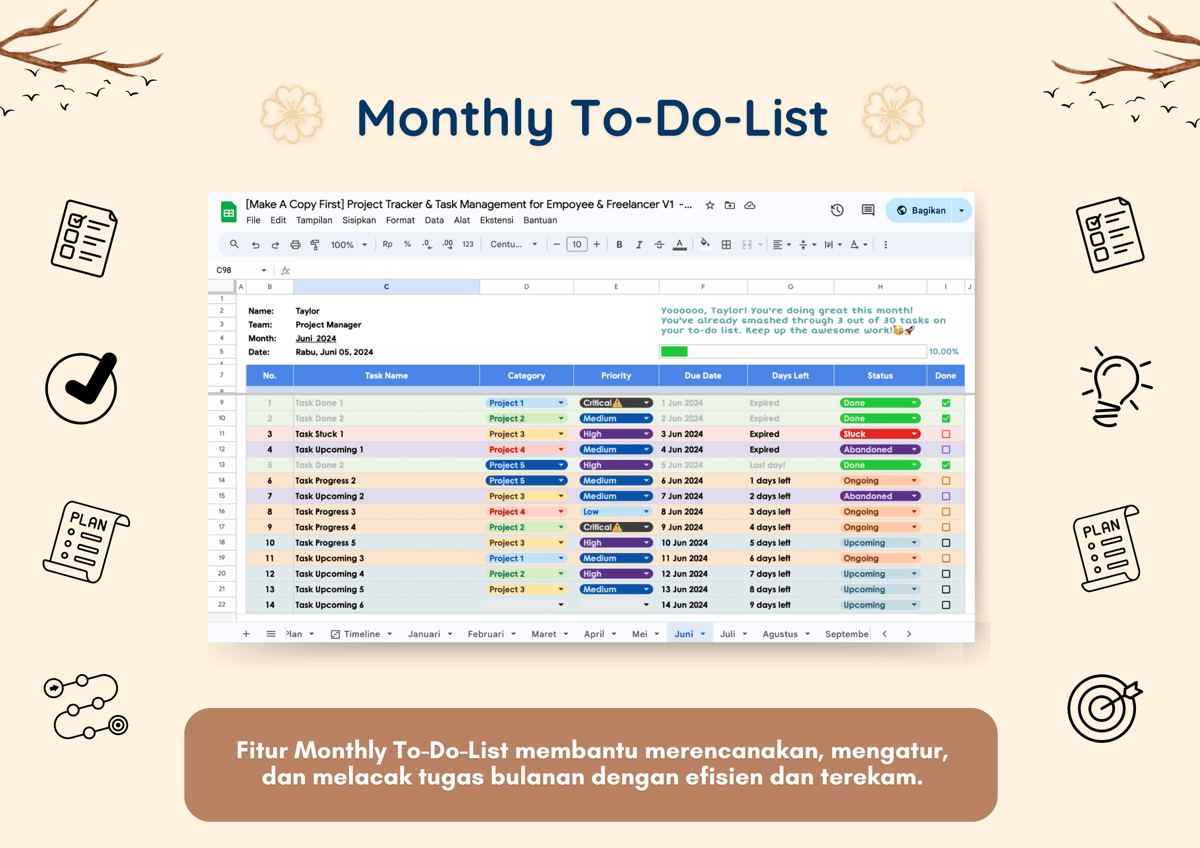Select the Print icon in the toolbar
The width and height of the screenshot is (1200, 848).
click(x=295, y=244)
